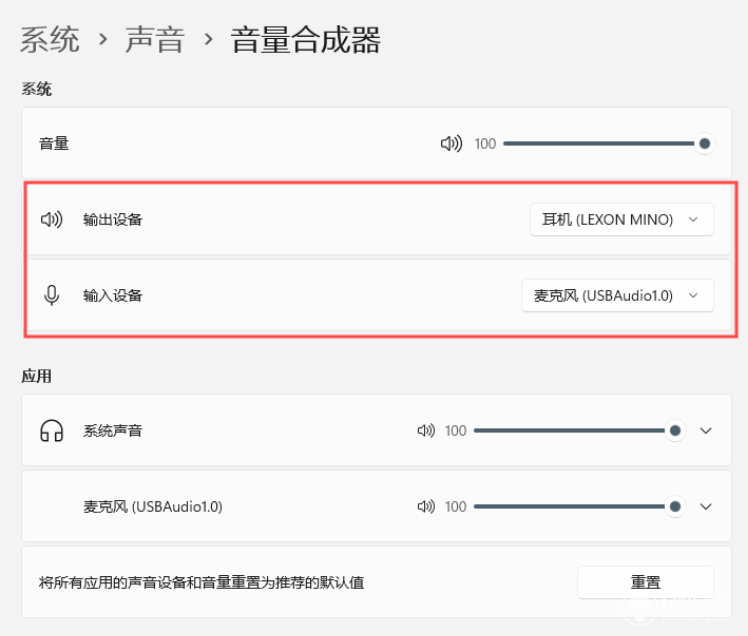Click the 重置 button

coord(645,582)
